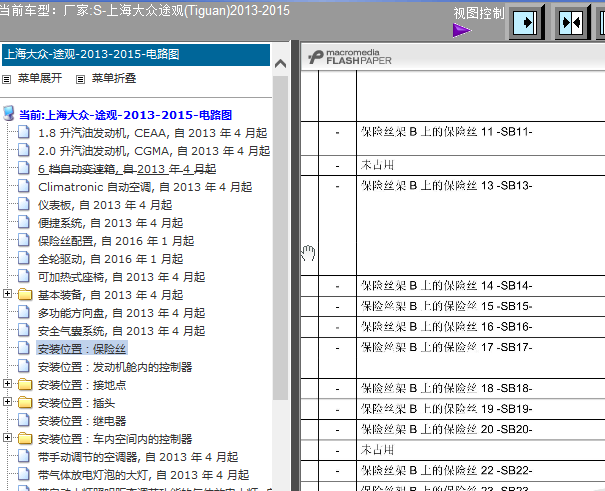Expand the 安装位置：接地点 folder node
605x491 pixels.
click(x=7, y=384)
